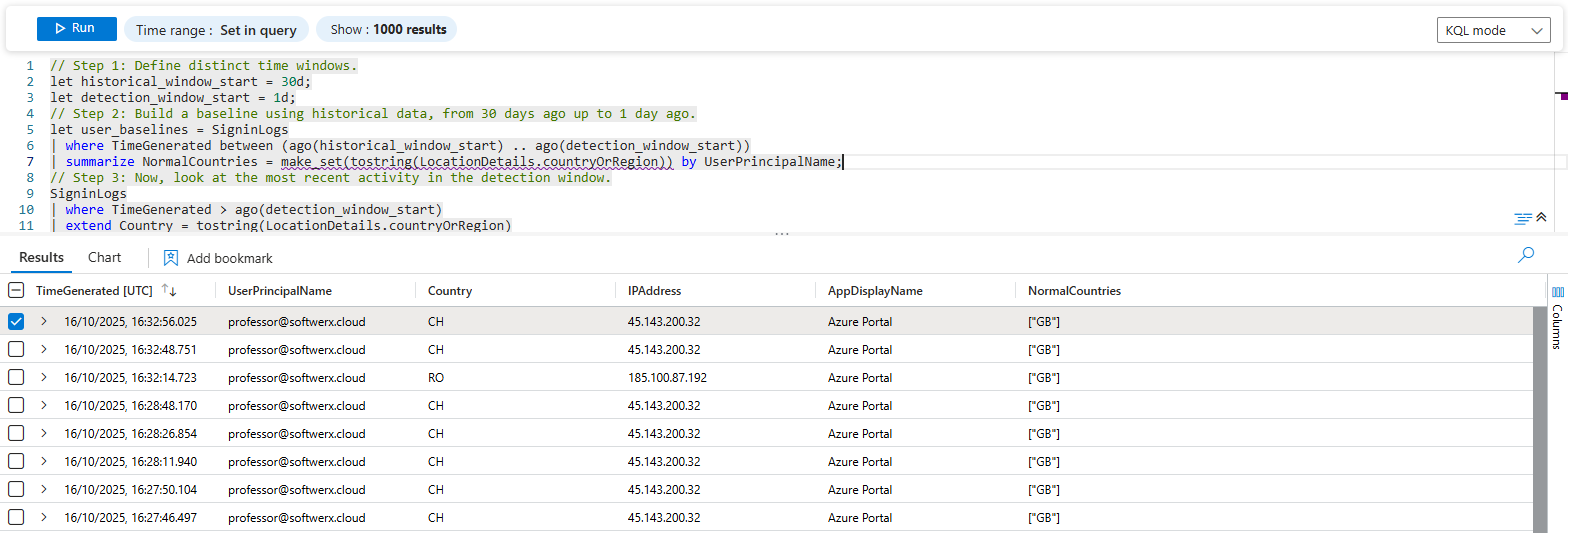Change Time range Set in query
The image size is (1580, 533).
coord(216,30)
